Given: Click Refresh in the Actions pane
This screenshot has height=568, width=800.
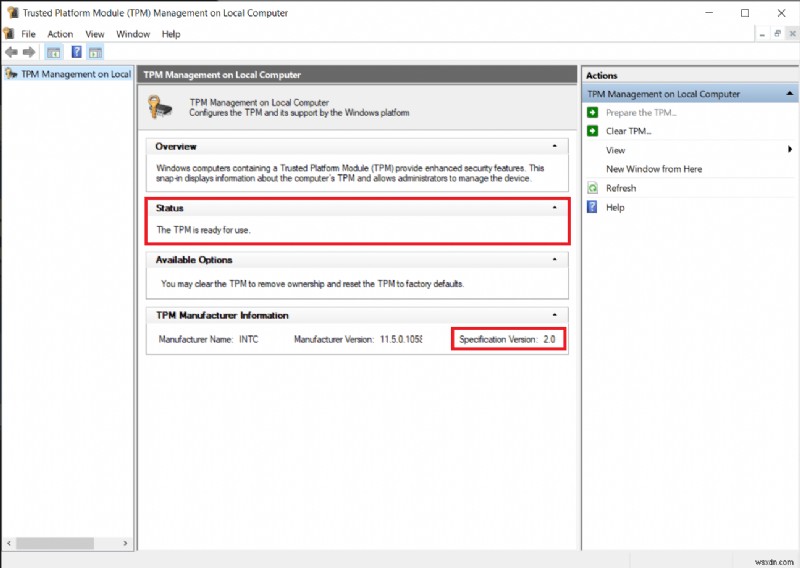Looking at the screenshot, I should [621, 188].
